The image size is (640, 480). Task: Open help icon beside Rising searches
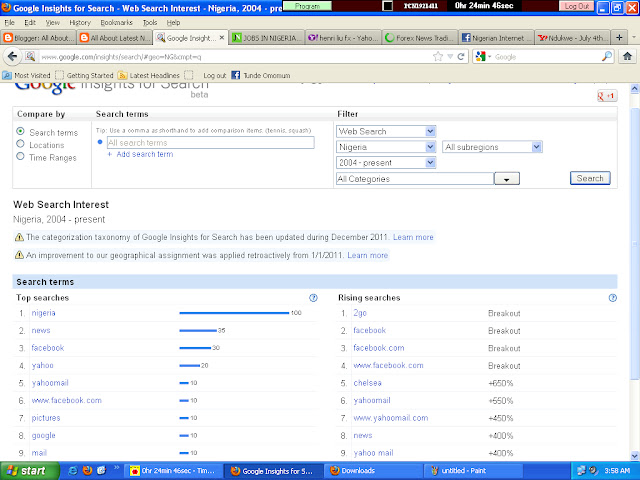(x=613, y=298)
